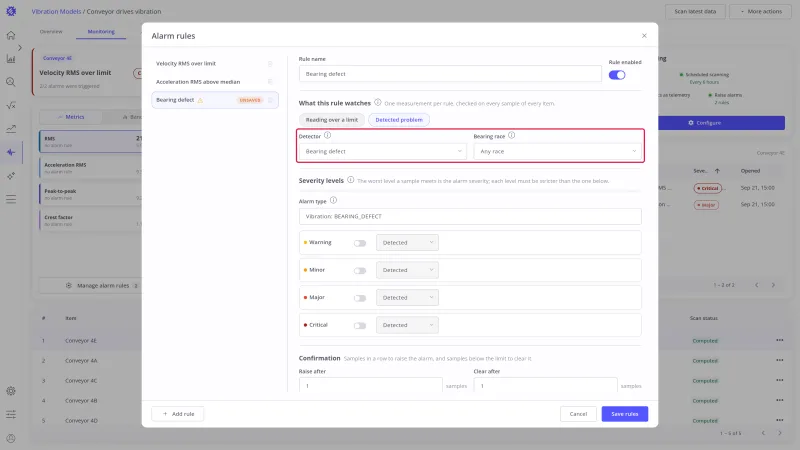Open the Detector dropdown
Viewport: 800px width, 450px height.
tap(383, 152)
